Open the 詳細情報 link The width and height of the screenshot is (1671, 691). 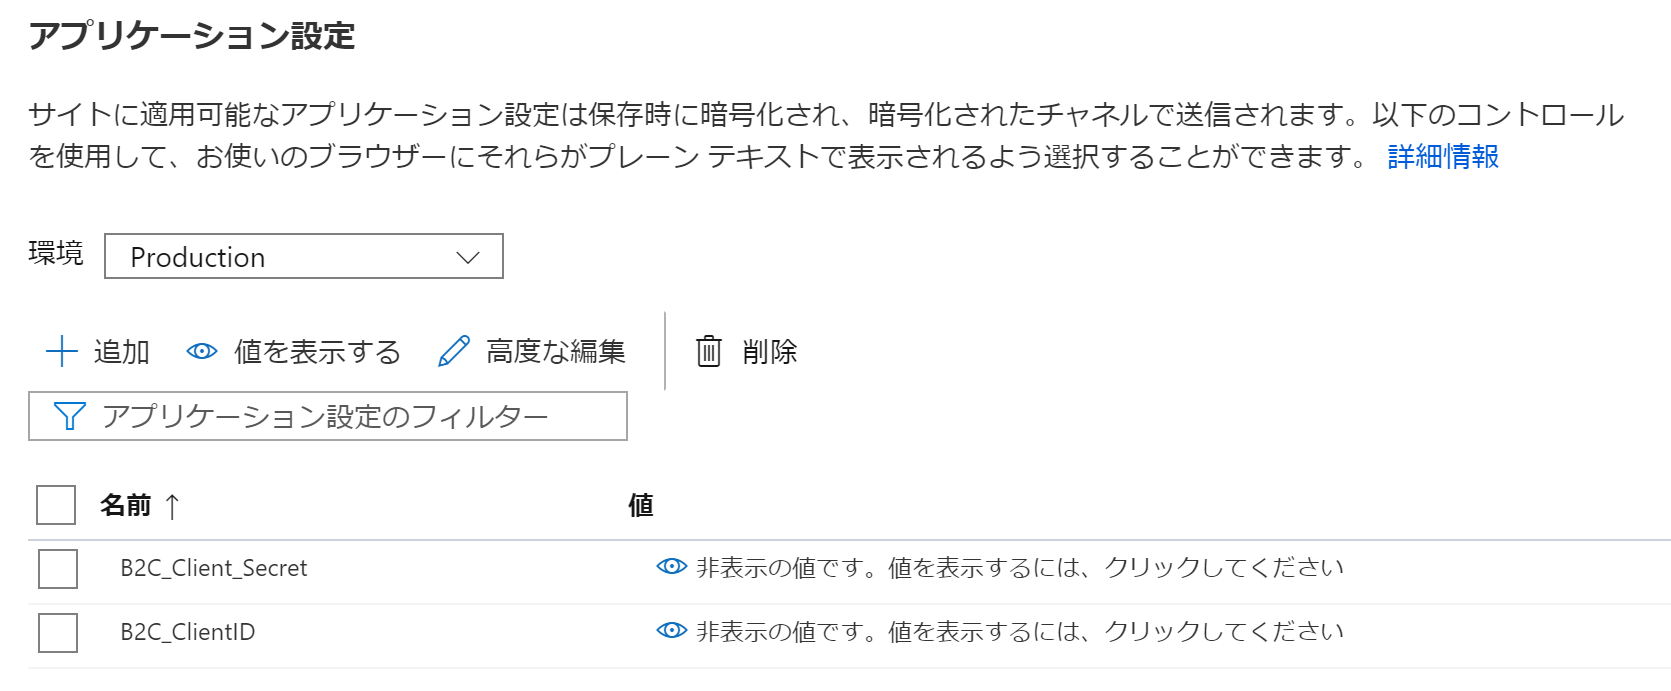[x=1441, y=157]
